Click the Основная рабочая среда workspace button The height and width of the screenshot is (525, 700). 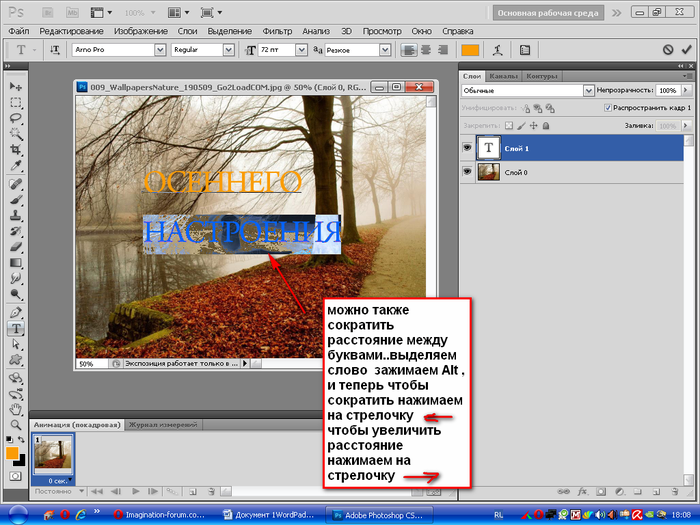pos(547,13)
